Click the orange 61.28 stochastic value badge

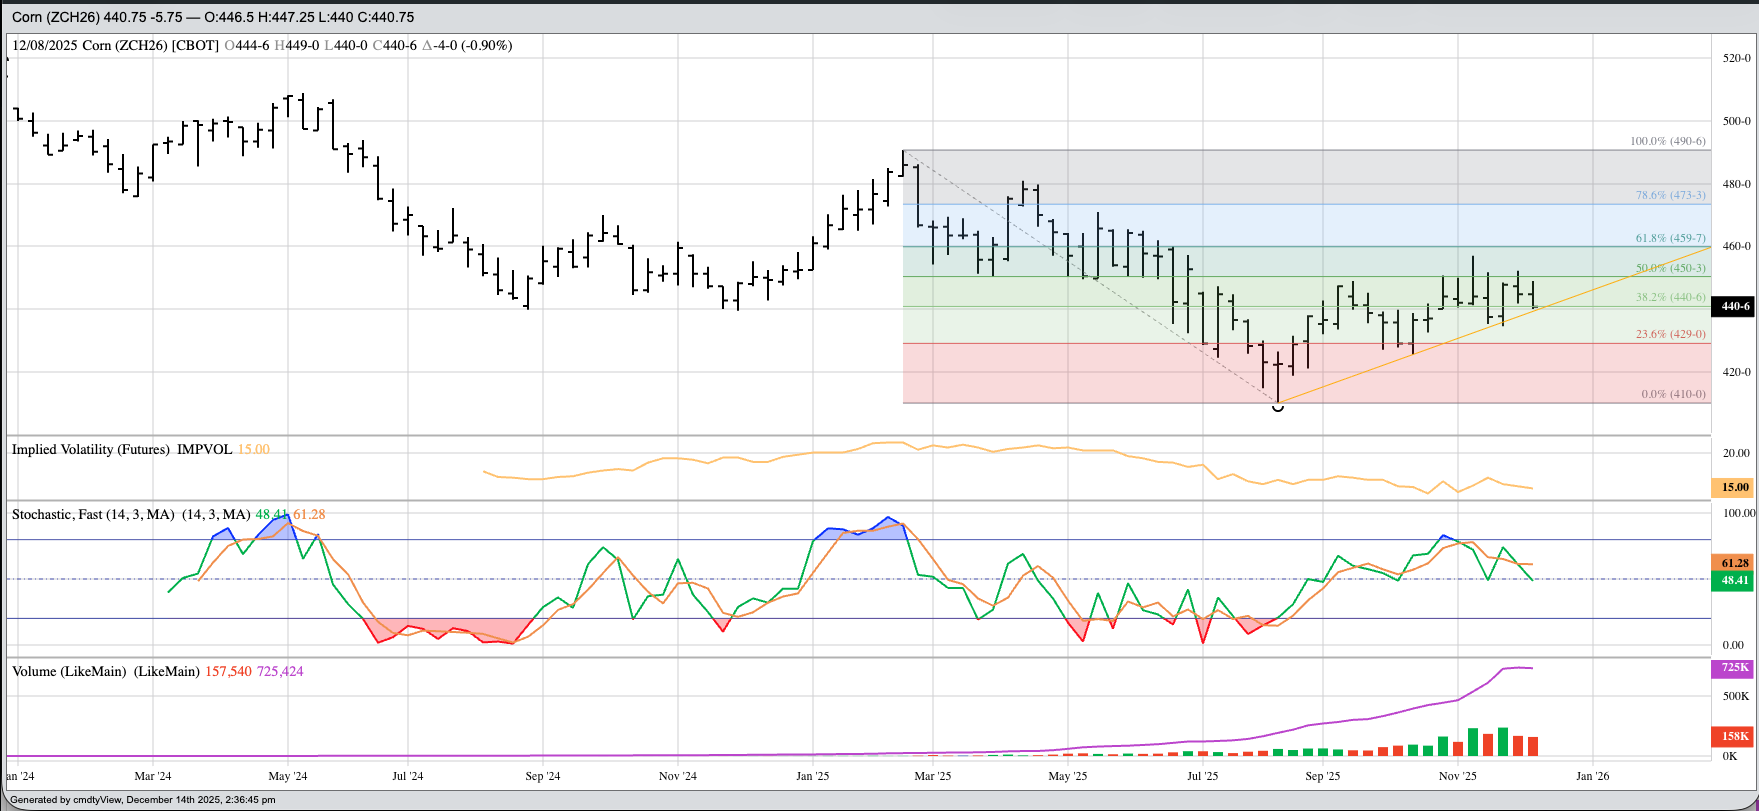click(x=1734, y=563)
